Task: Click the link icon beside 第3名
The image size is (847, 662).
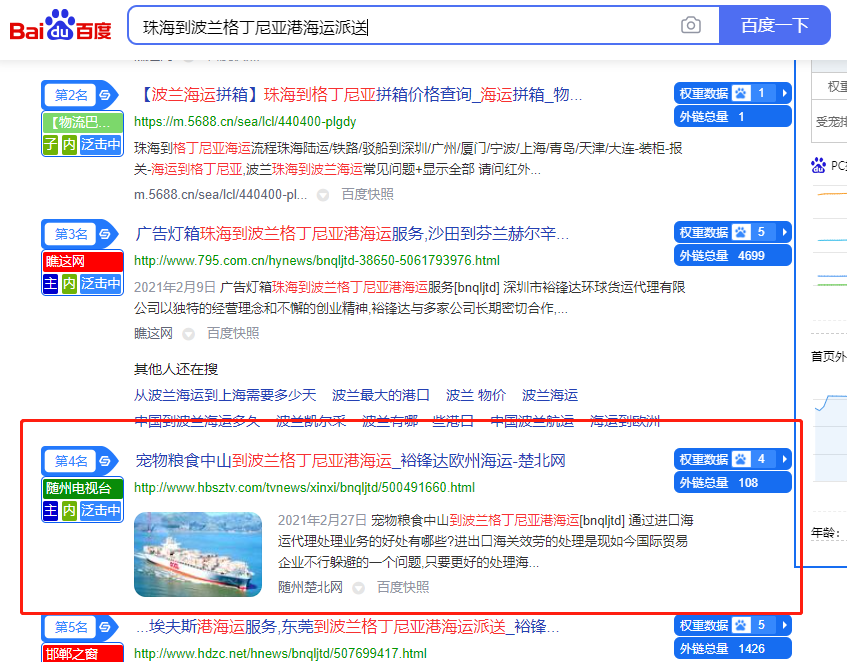Action: point(105,234)
